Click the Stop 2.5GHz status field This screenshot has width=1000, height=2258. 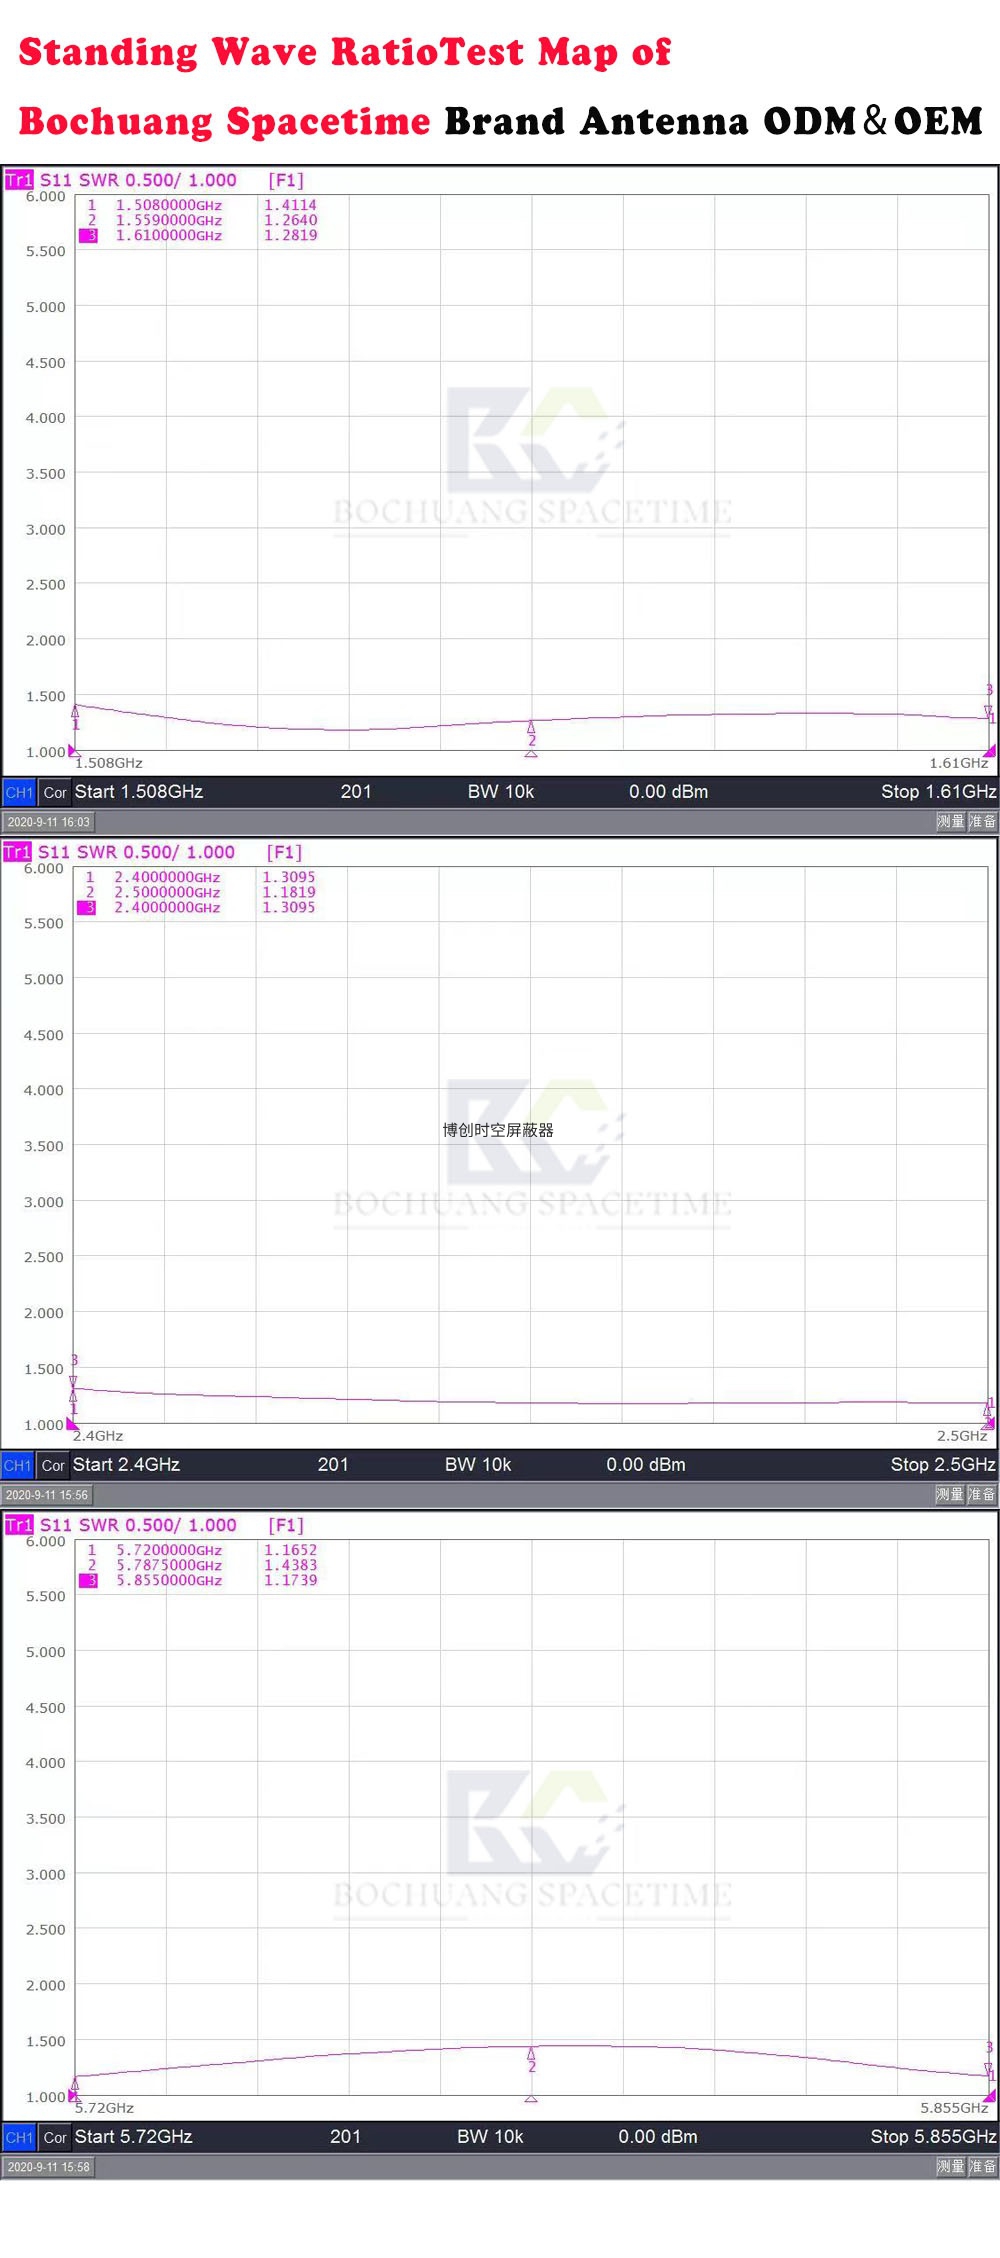(942, 1465)
